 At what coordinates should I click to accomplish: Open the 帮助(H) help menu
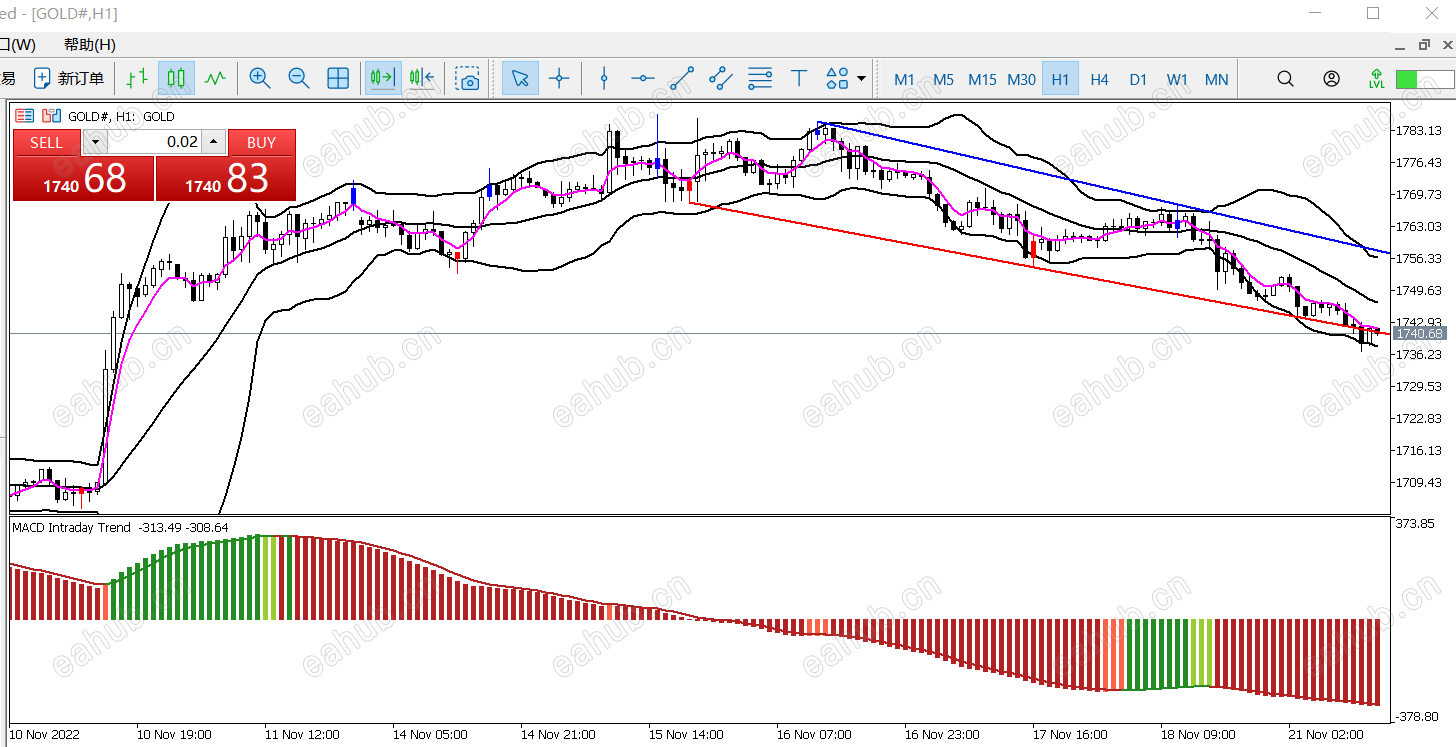pos(89,45)
